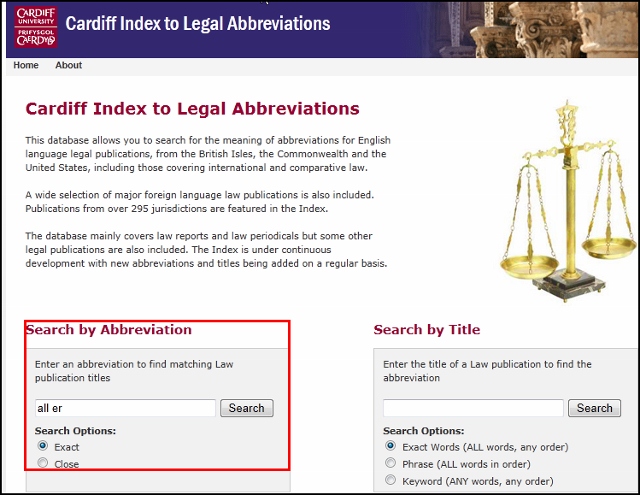
Task: Select the Exact radio option
Action: point(42,445)
